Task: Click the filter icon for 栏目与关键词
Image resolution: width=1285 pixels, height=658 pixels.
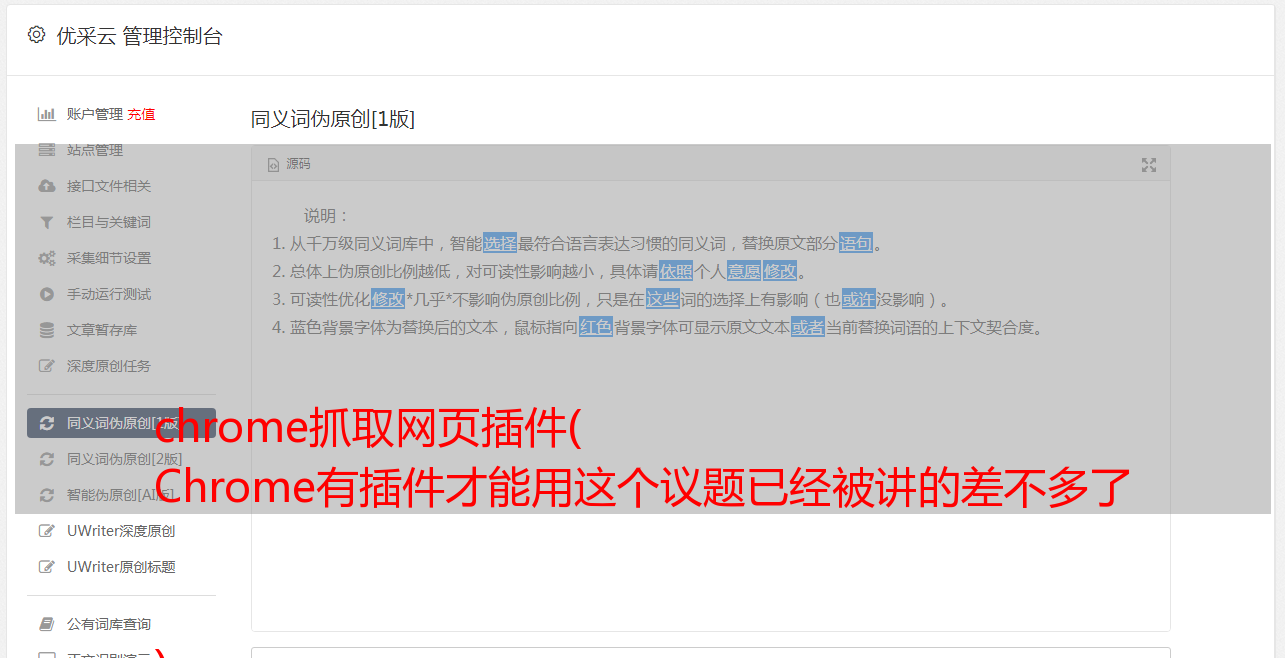Action: pyautogui.click(x=46, y=222)
